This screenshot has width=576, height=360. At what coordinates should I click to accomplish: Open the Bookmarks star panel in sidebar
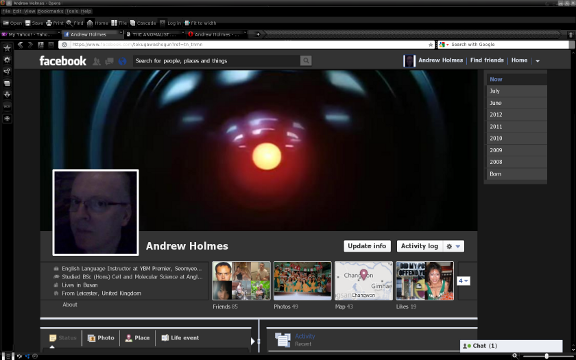(7, 48)
